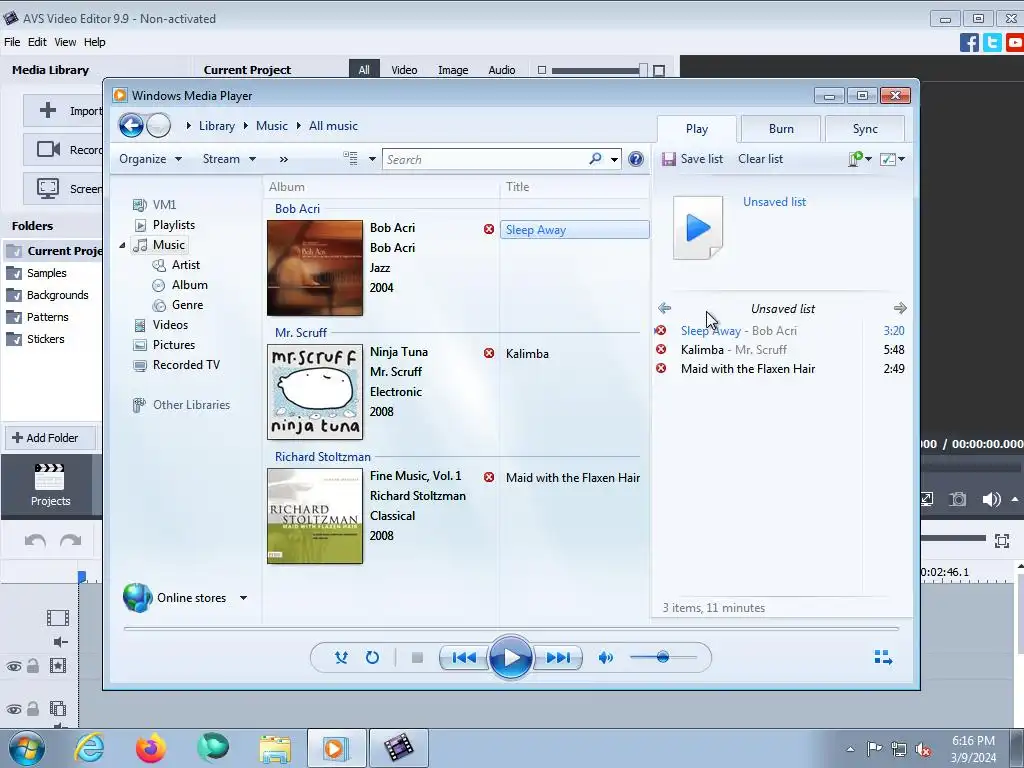Click Save list text button
Screen dimensions: 1024x768
coord(701,159)
